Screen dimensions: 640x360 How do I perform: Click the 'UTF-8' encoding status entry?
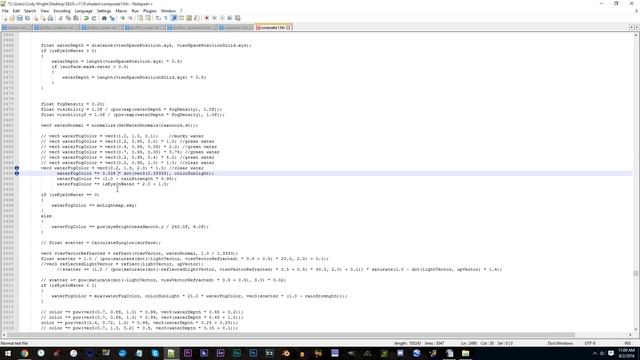click(x=590, y=343)
